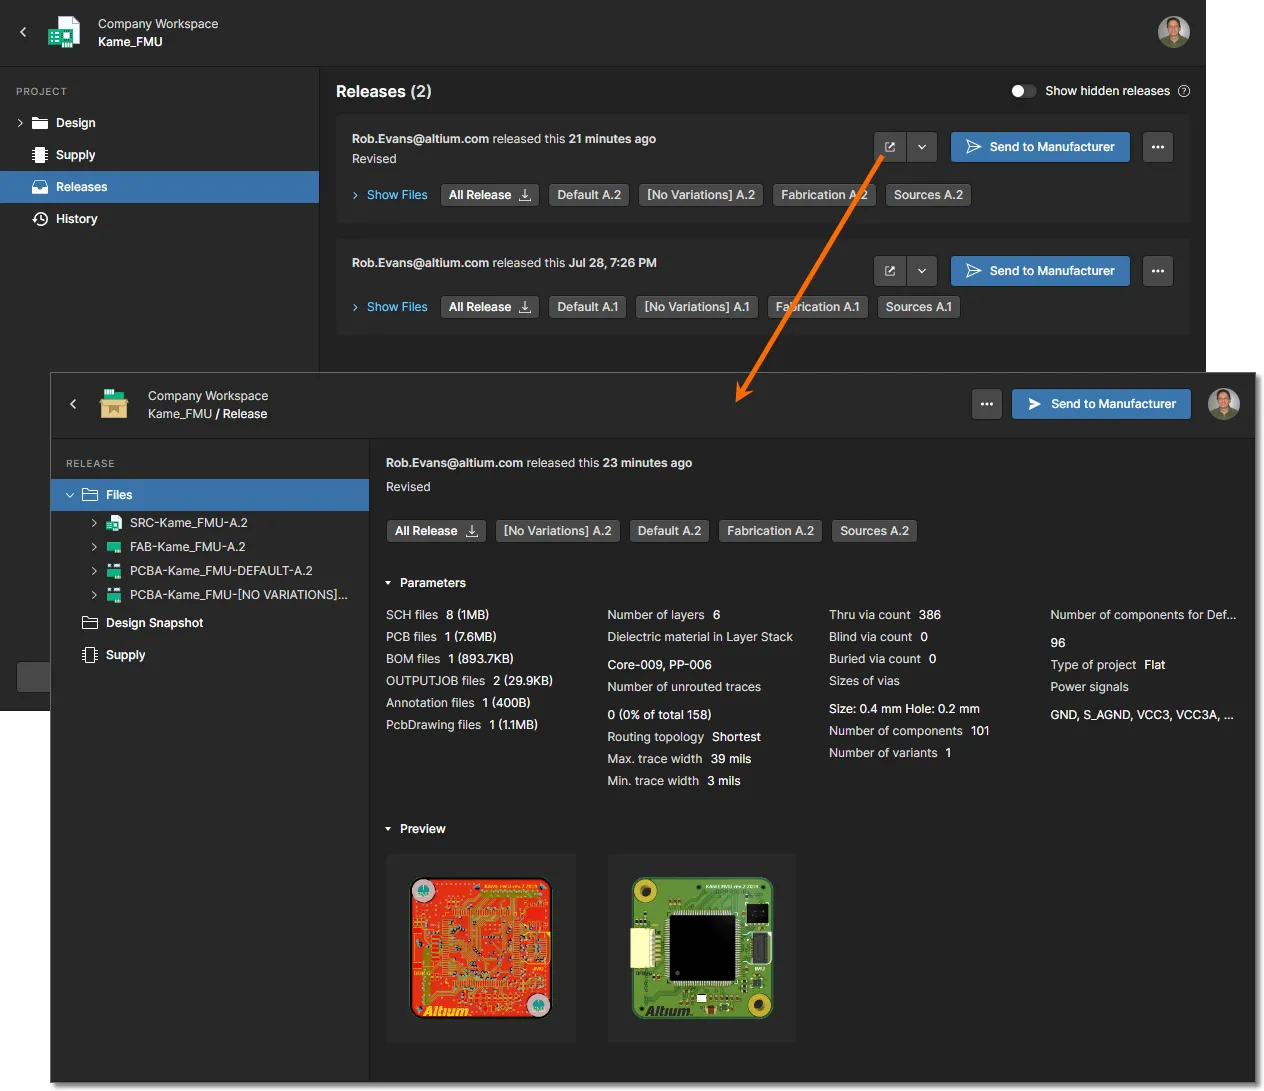Click the History clock icon in sidebar
Viewport: 1264px width, 1091px height.
pyautogui.click(x=40, y=219)
